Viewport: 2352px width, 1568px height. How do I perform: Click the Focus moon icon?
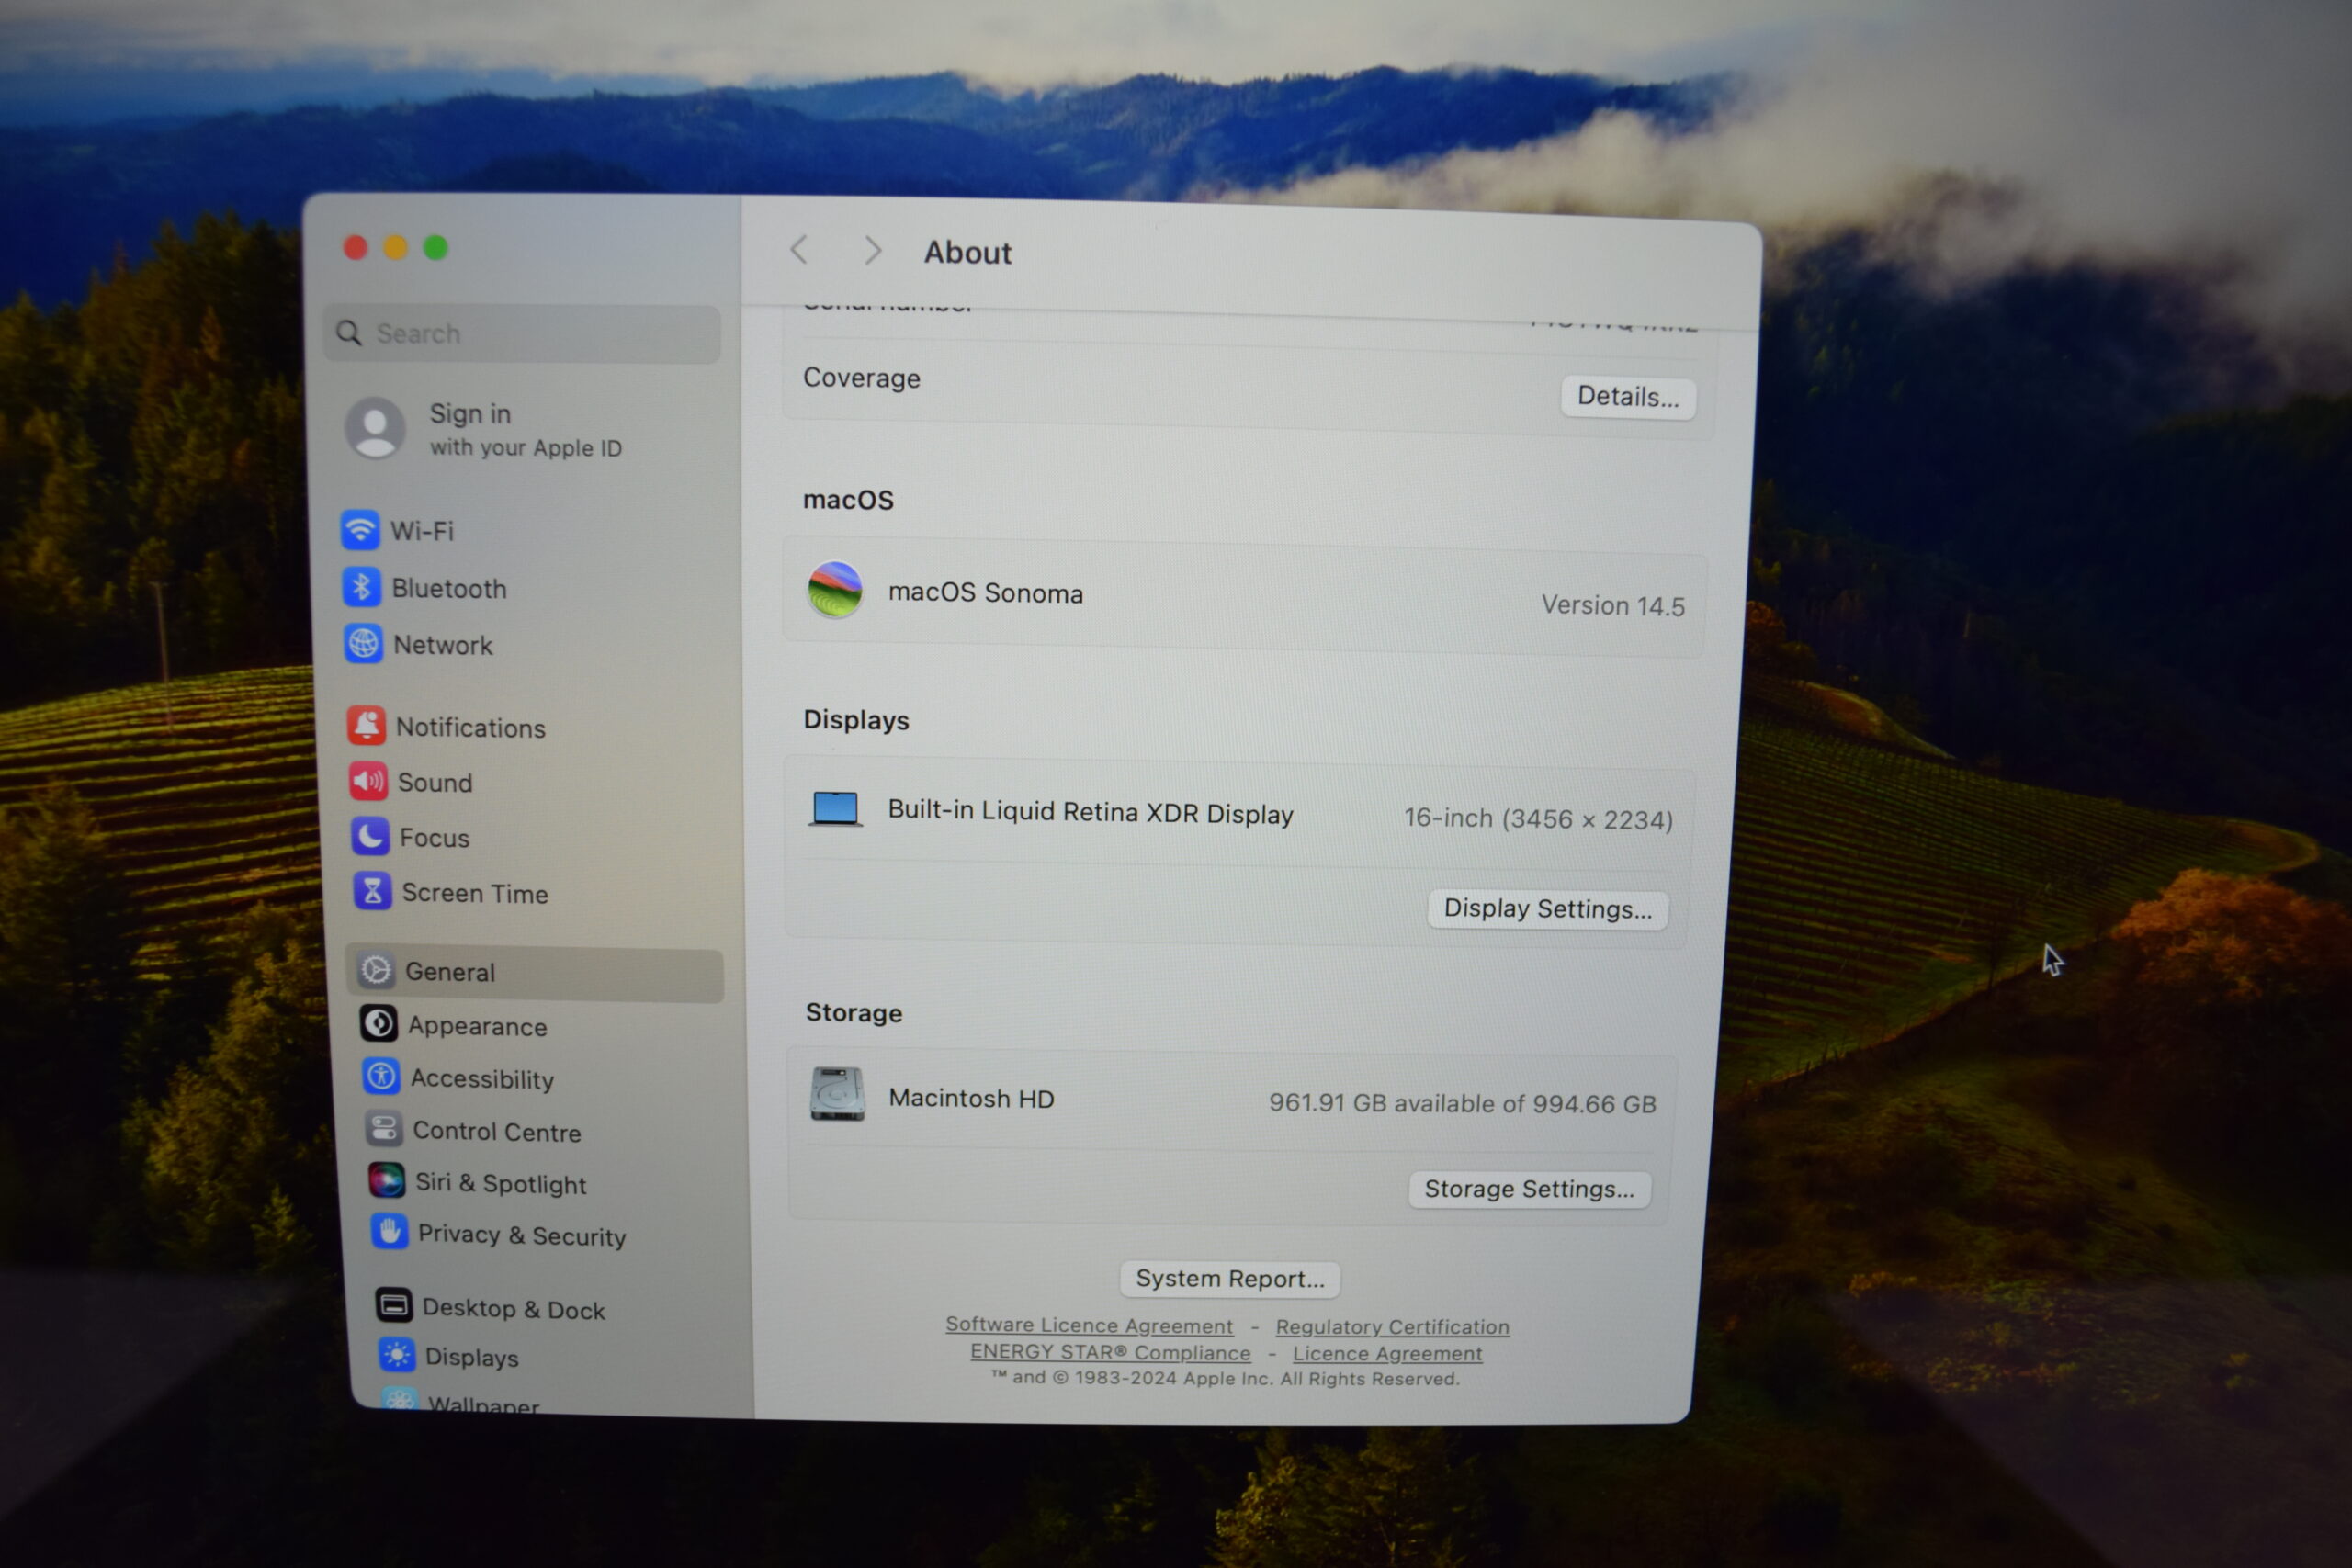371,836
